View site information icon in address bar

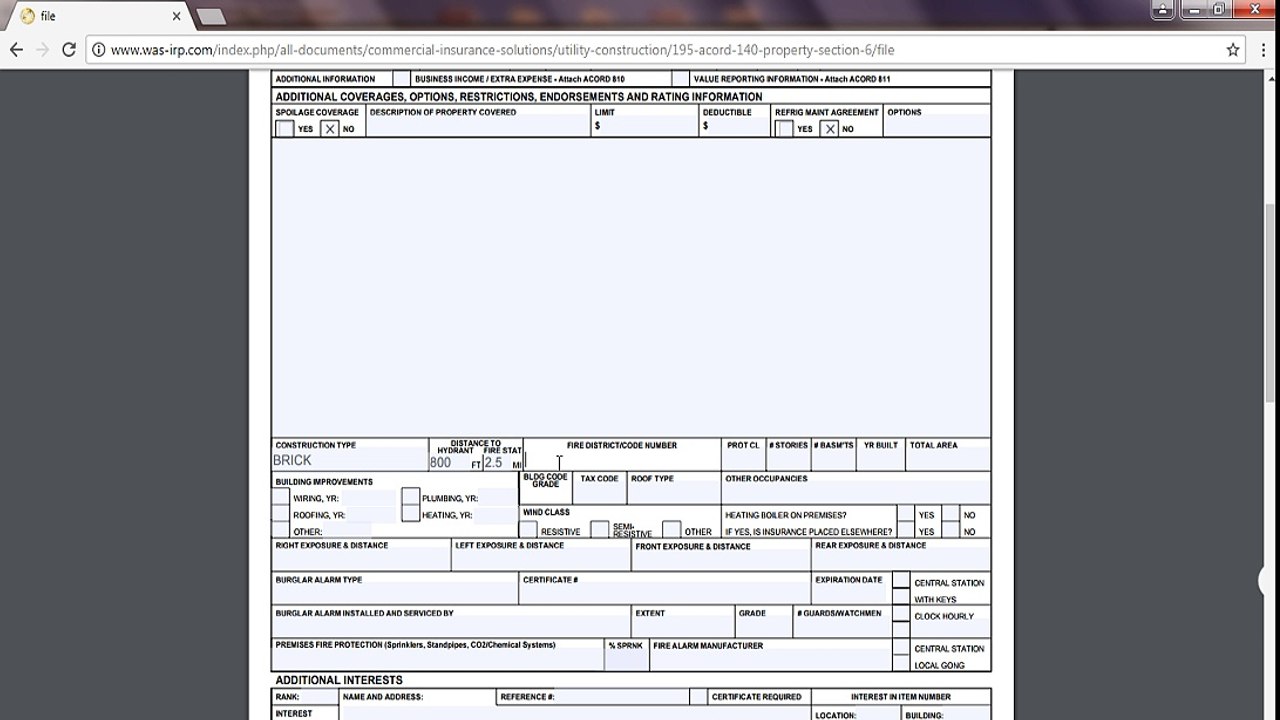click(x=99, y=49)
